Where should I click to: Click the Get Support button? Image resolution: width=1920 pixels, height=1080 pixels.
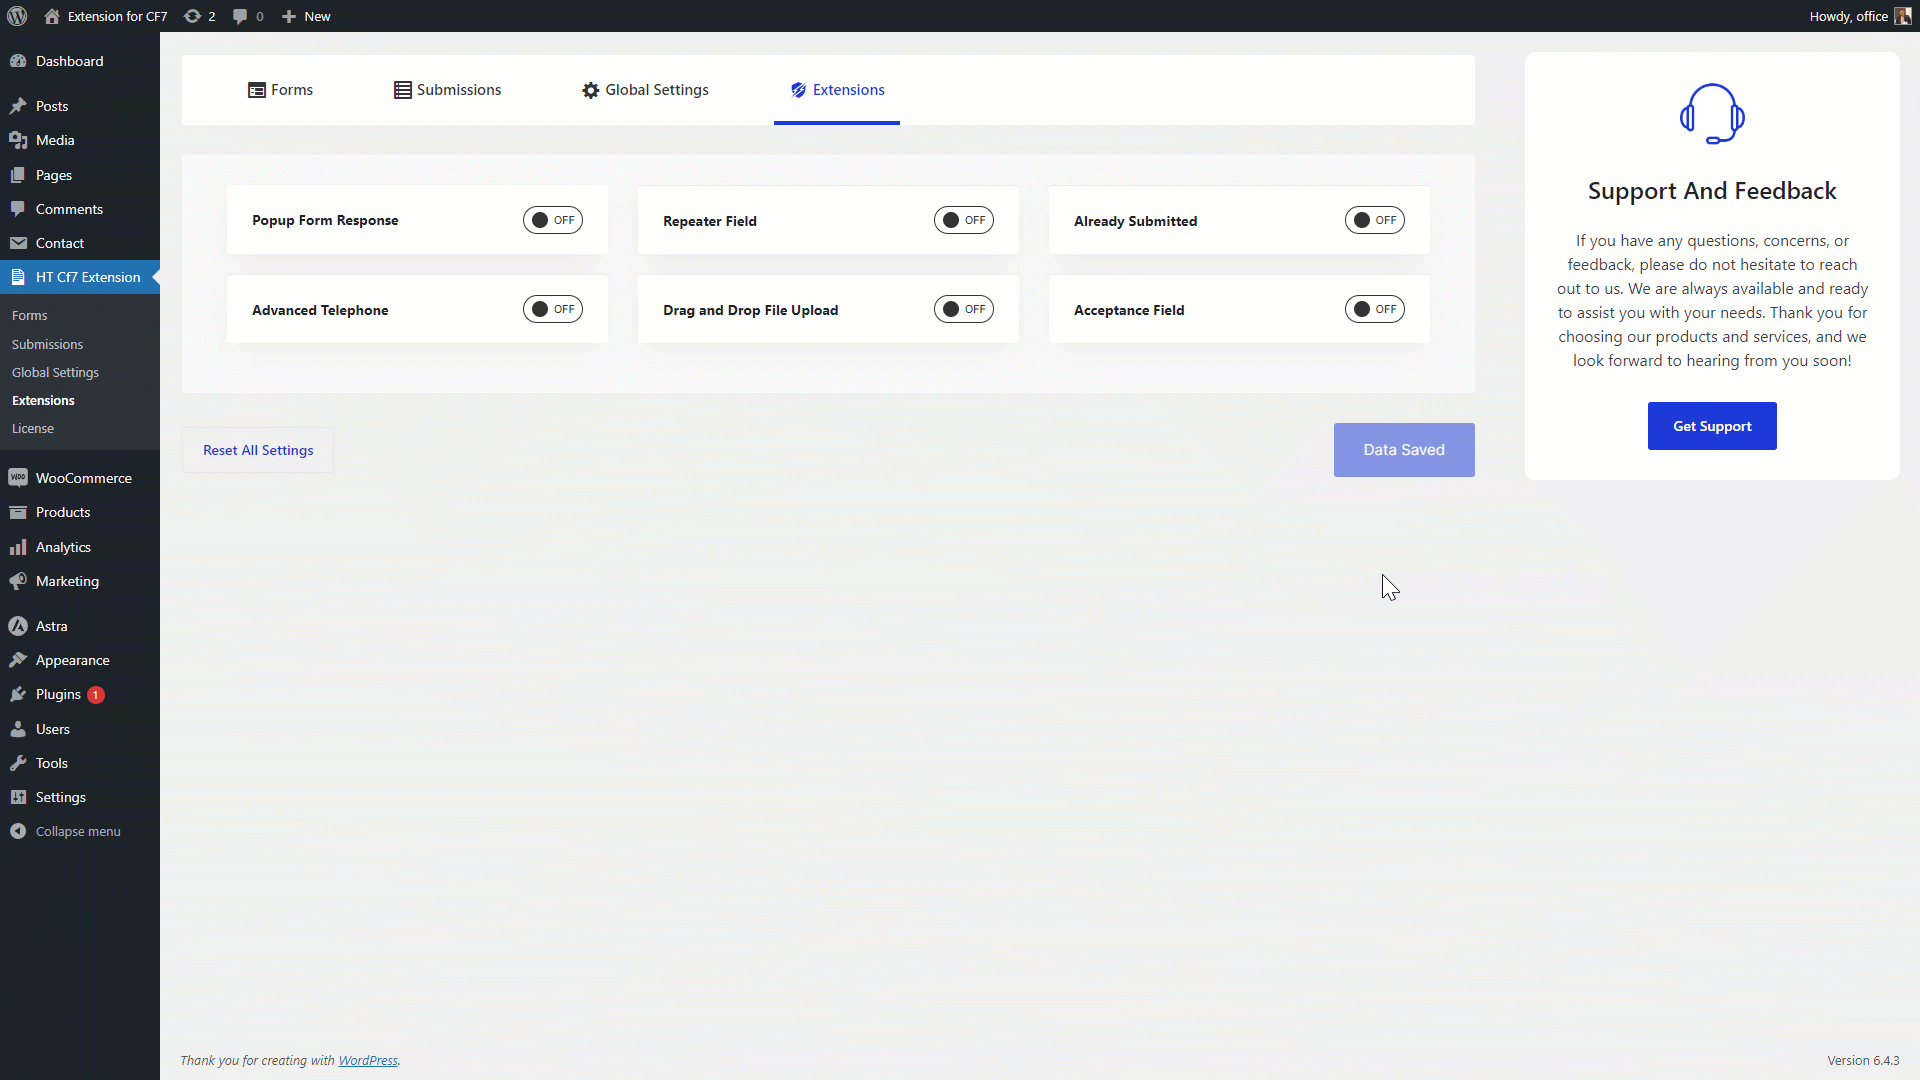[x=1711, y=426]
